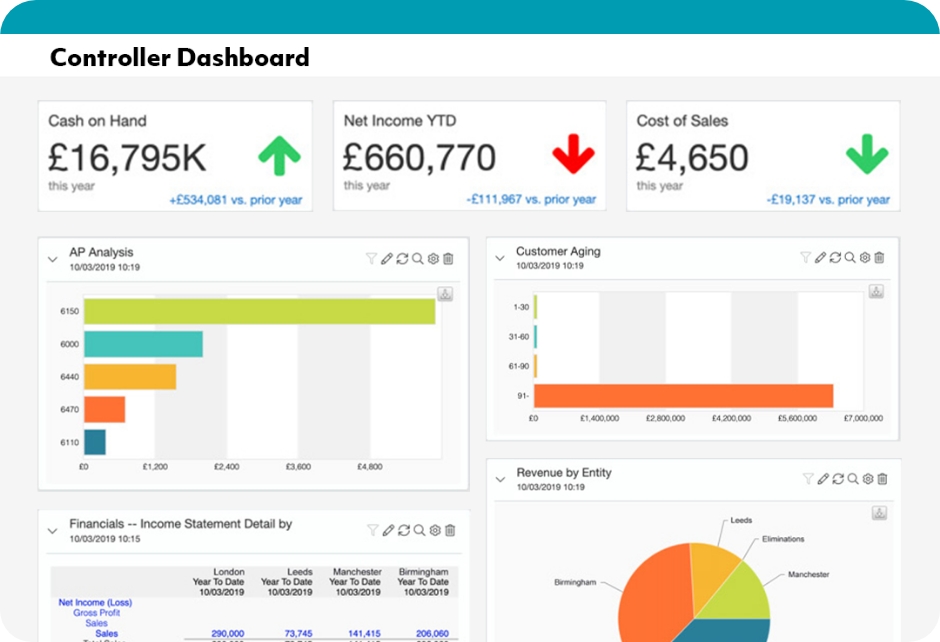This screenshot has width=940, height=642.
Task: Click the London sales value 290,000
Action: coord(228,634)
